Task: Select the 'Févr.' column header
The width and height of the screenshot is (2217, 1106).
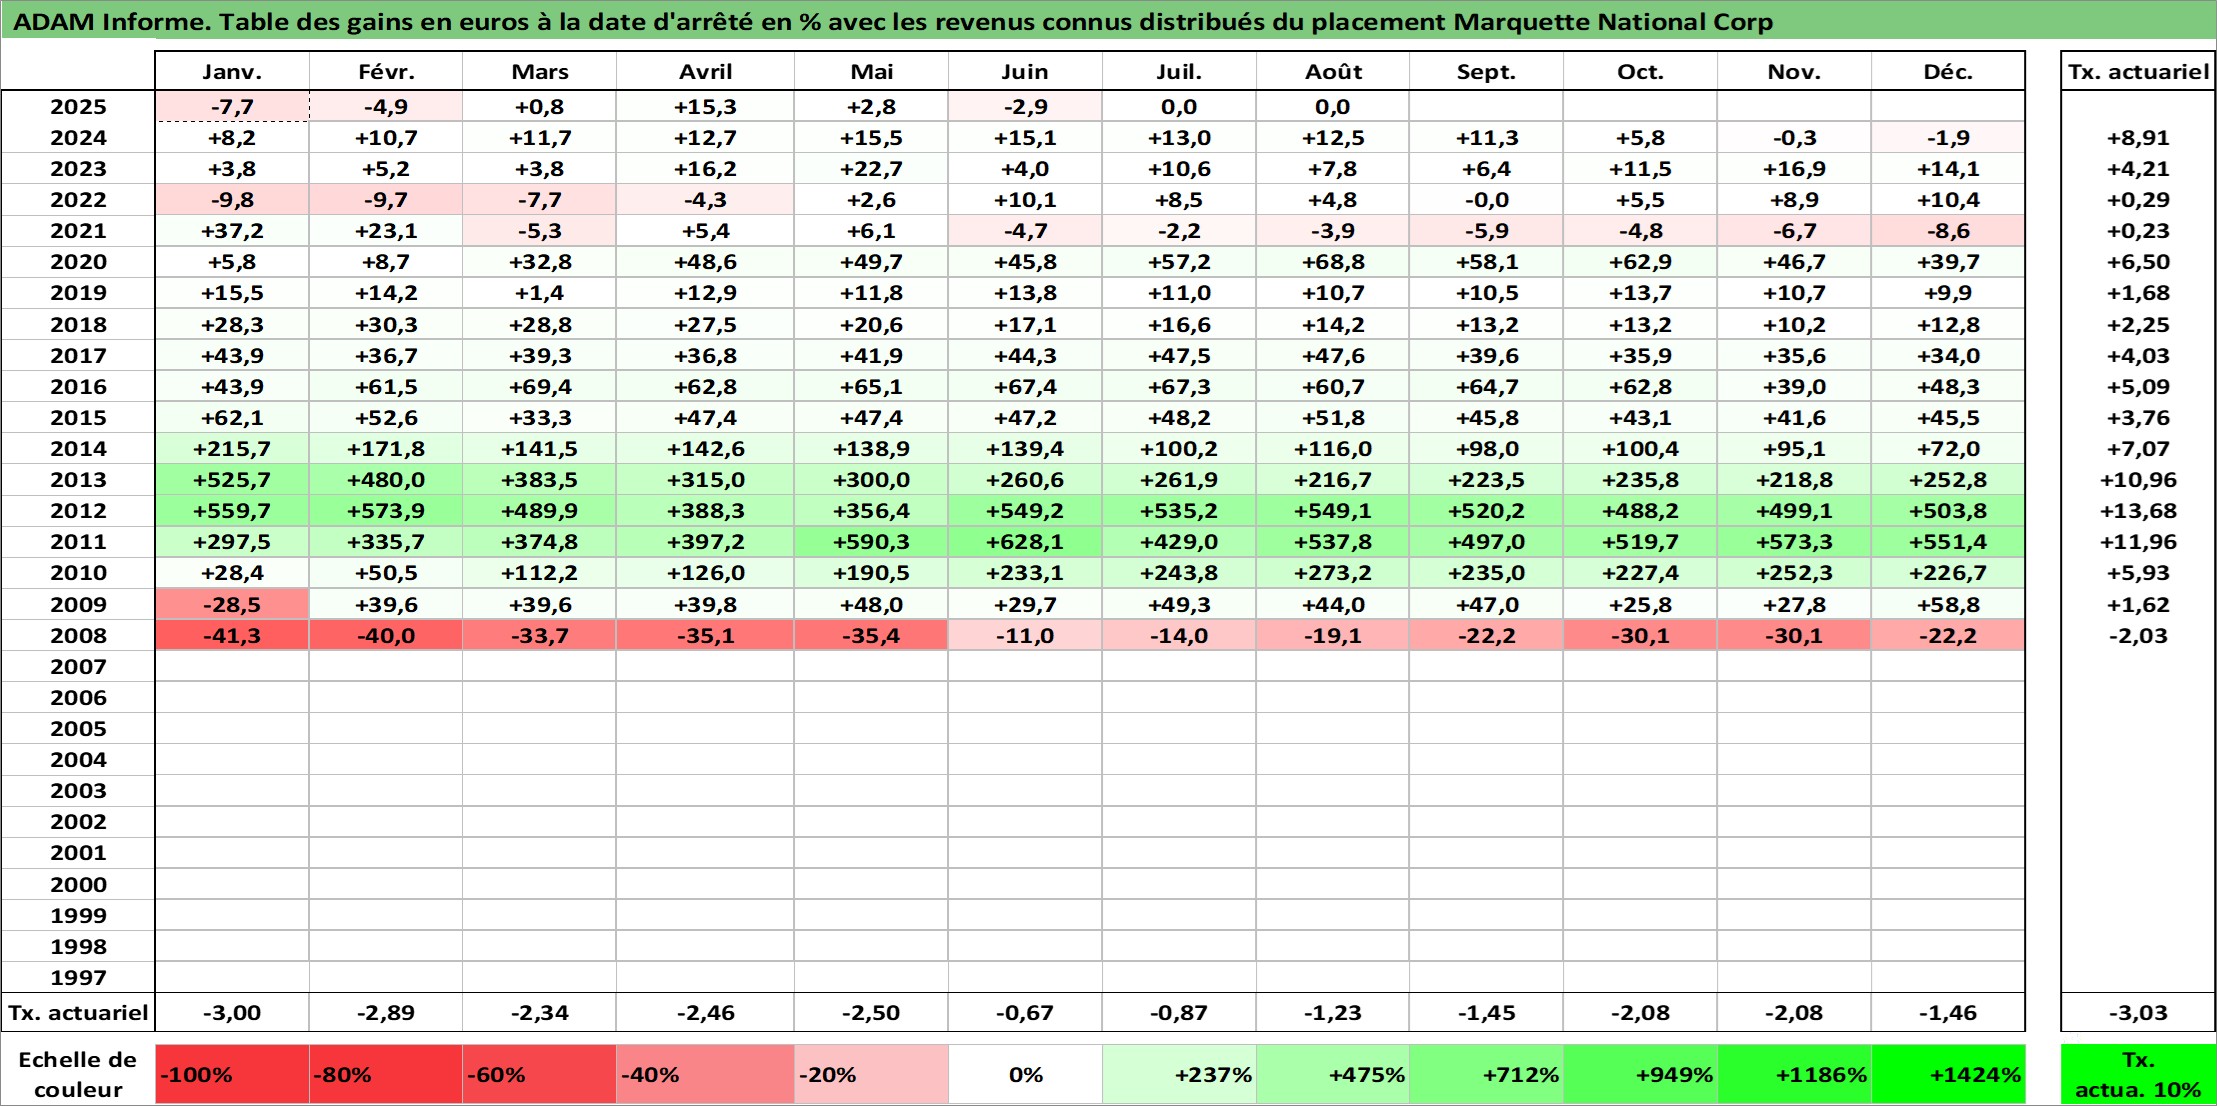Action: [386, 71]
